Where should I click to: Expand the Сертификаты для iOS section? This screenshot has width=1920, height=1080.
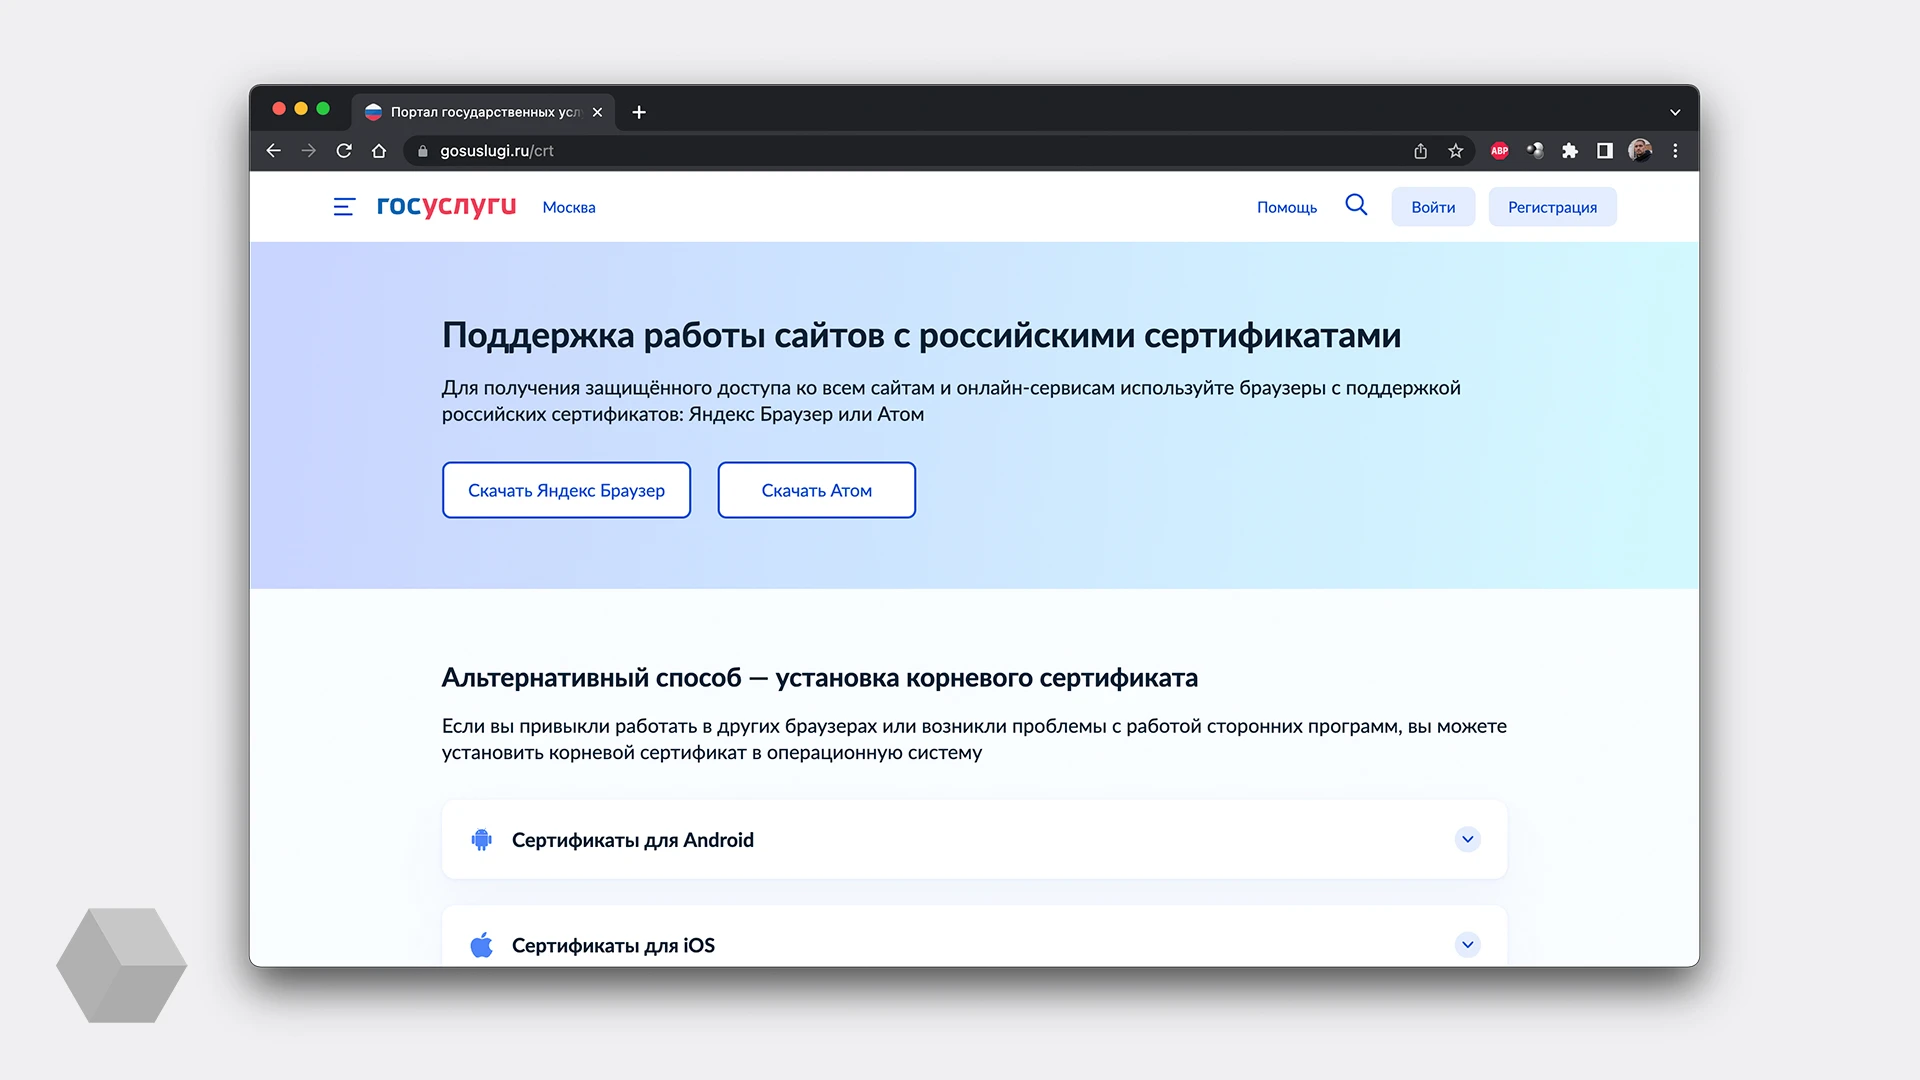(1467, 944)
